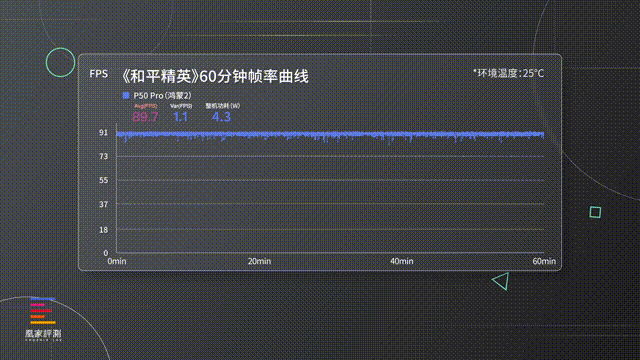
Task: Click the y-axis label 0
Action: (x=106, y=253)
